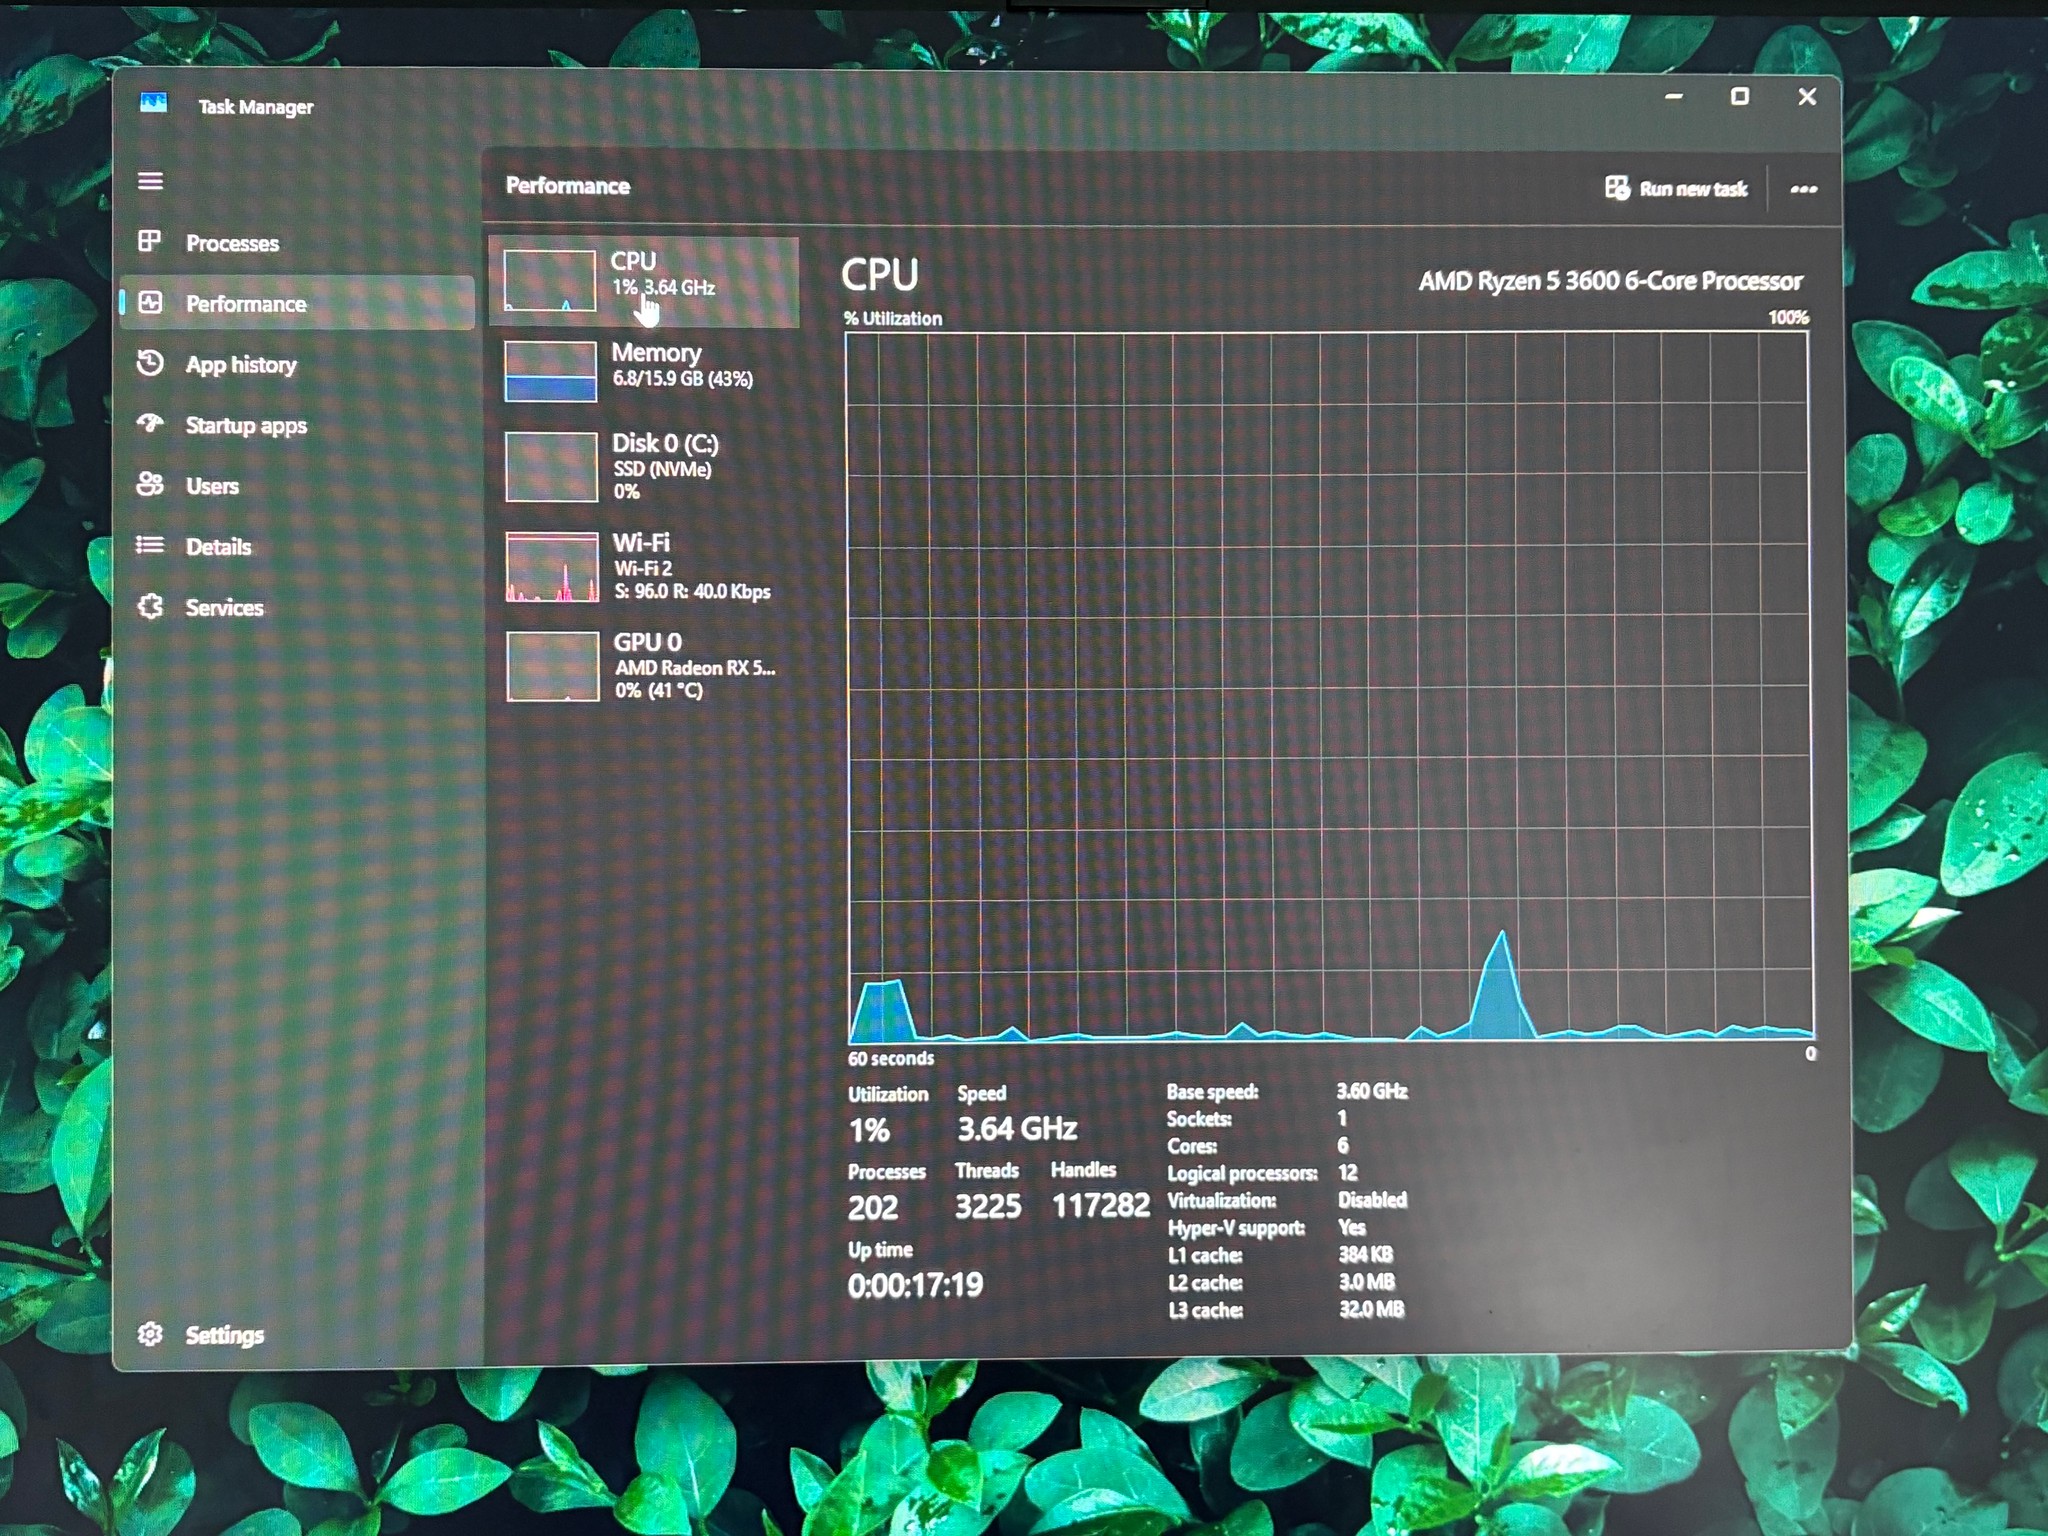Toggle the hamburger navigation menu
Screen dimensions: 2048x1536
point(150,181)
